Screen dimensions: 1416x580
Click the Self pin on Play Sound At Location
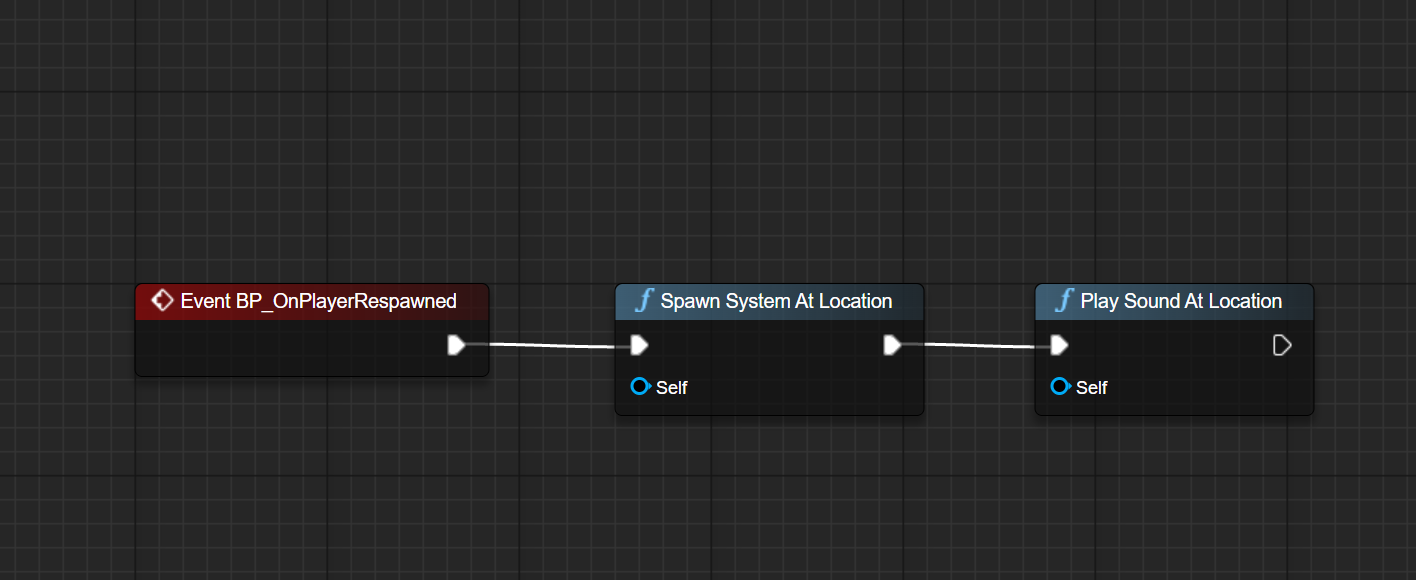click(x=1061, y=387)
